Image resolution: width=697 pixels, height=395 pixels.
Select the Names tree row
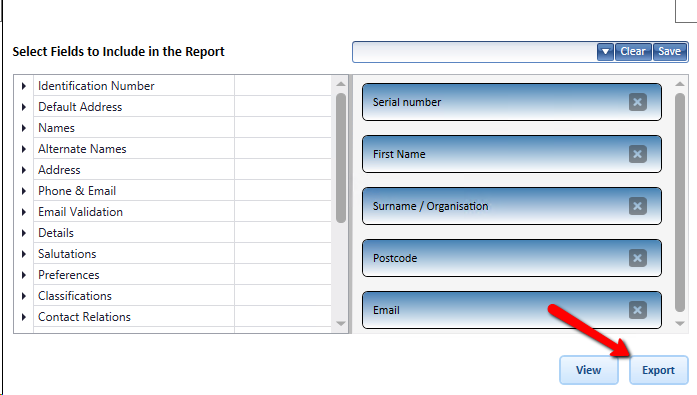(173, 128)
